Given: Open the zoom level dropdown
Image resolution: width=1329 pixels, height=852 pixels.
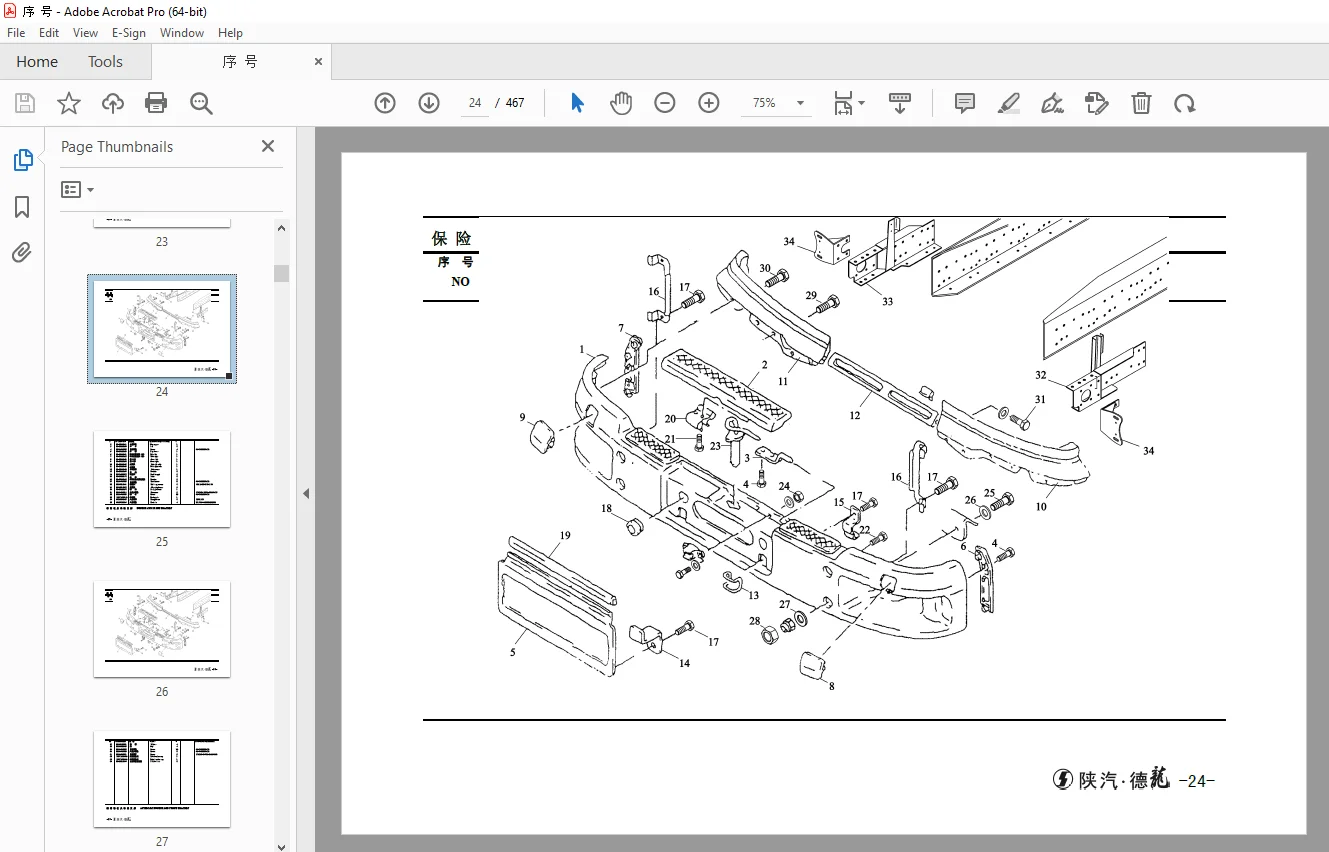Looking at the screenshot, I should pyautogui.click(x=800, y=103).
